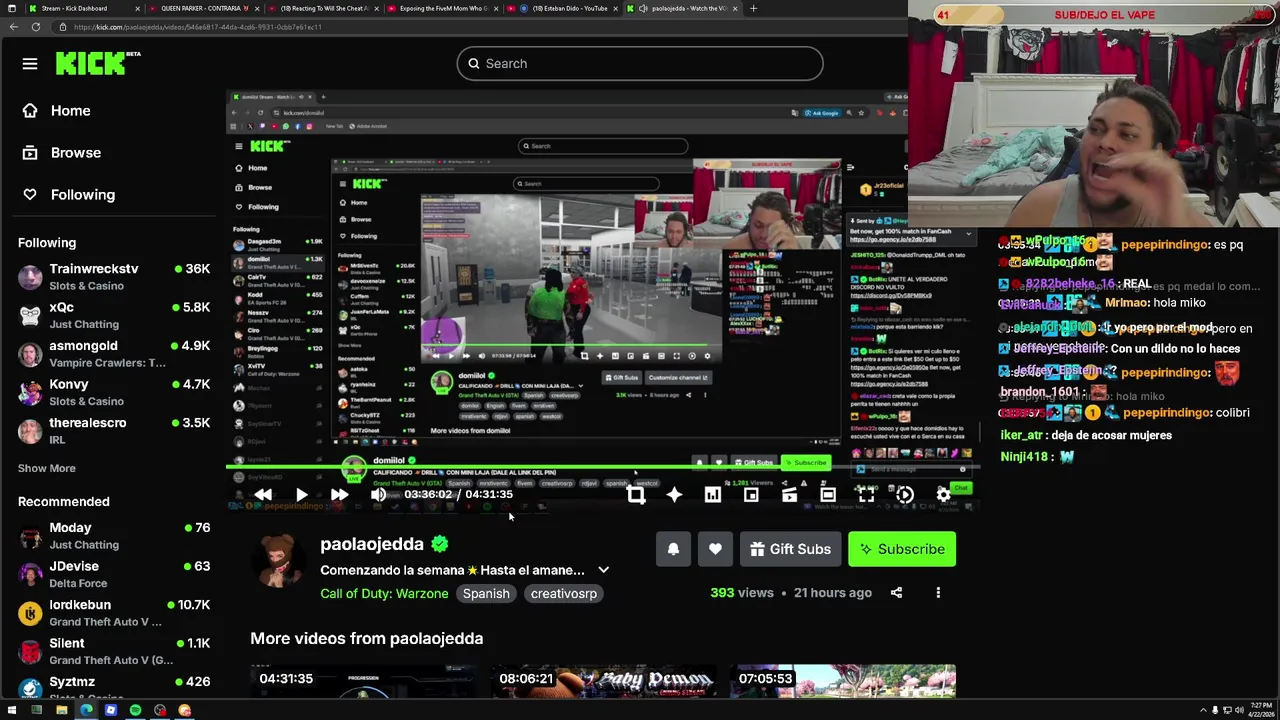The width and height of the screenshot is (1280, 720).
Task: Click paolaojedda's avatar picture
Action: [x=280, y=560]
